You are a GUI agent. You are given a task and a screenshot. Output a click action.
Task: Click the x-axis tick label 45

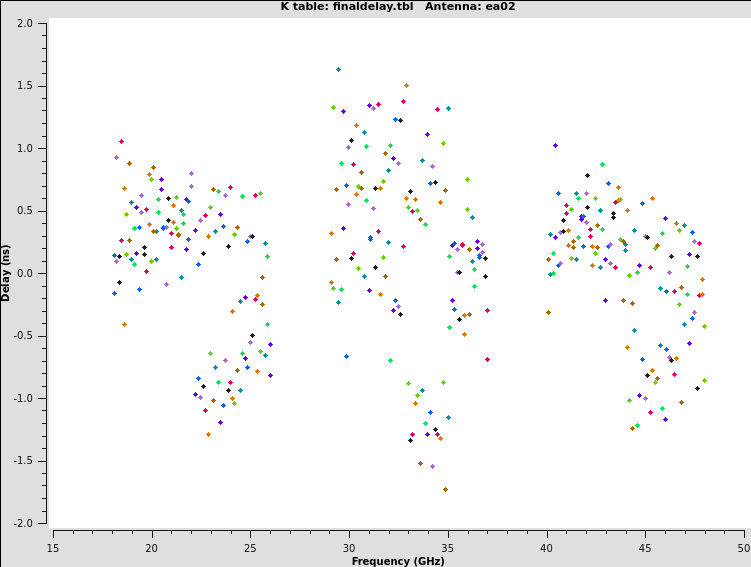pyautogui.click(x=645, y=547)
